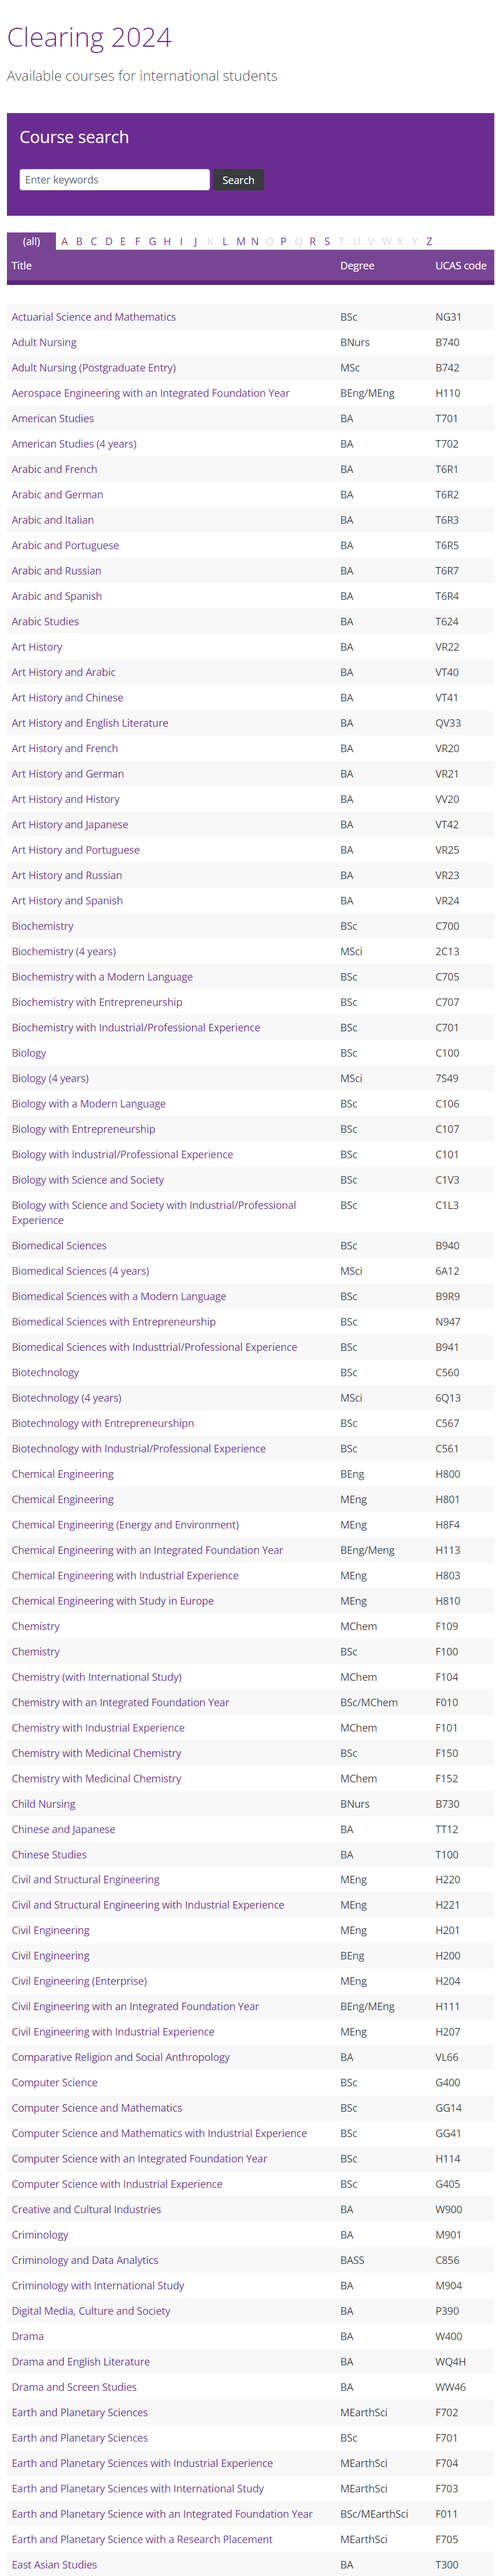Filter courses by letter S
Viewport: 496px width, 2576px height.
327,241
